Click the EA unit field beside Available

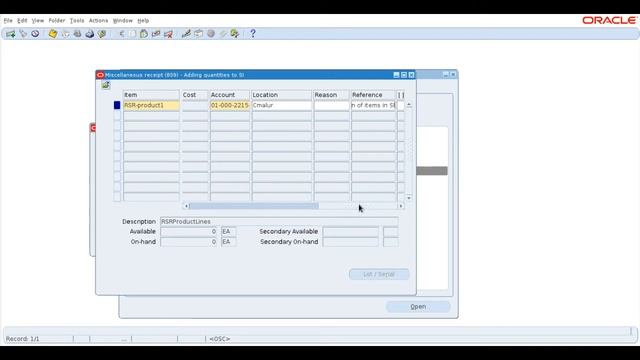coord(228,231)
